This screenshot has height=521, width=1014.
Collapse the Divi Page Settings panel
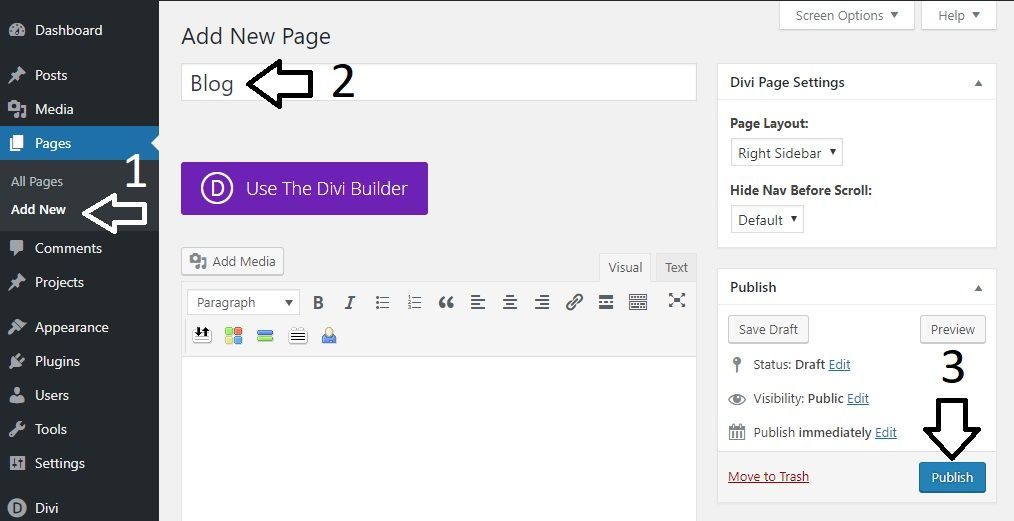tap(978, 82)
